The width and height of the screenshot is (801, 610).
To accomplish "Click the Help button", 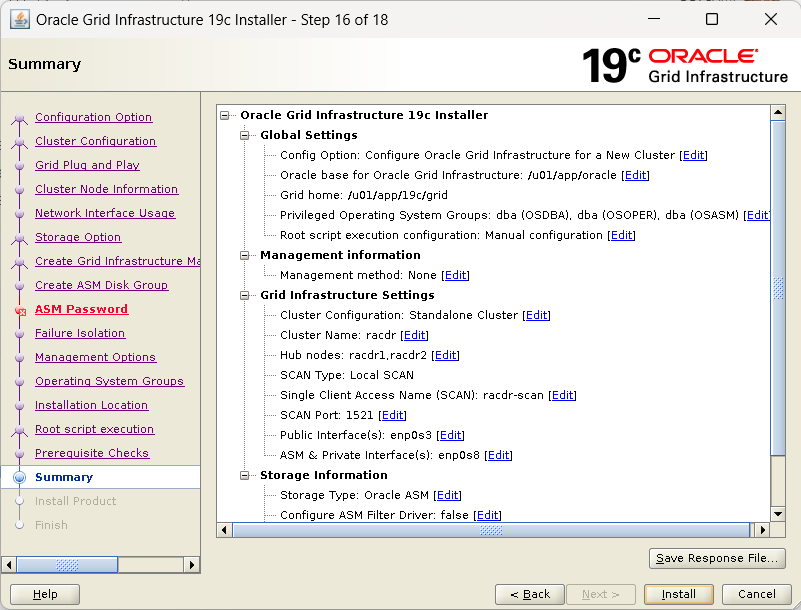I will (x=45, y=595).
